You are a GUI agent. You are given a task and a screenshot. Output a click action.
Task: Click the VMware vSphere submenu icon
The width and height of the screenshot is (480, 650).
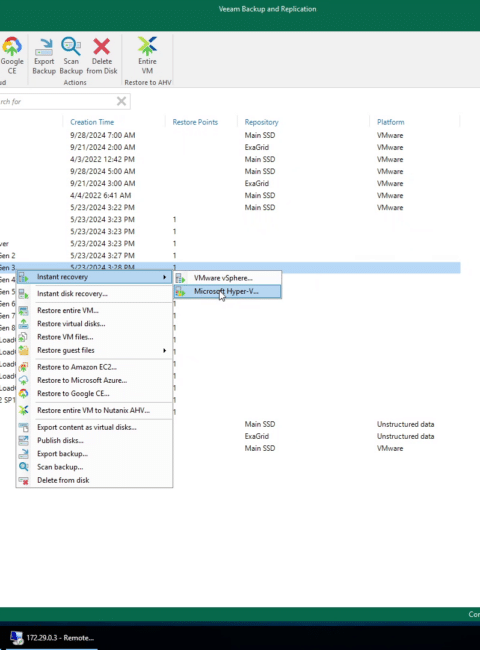(180, 279)
